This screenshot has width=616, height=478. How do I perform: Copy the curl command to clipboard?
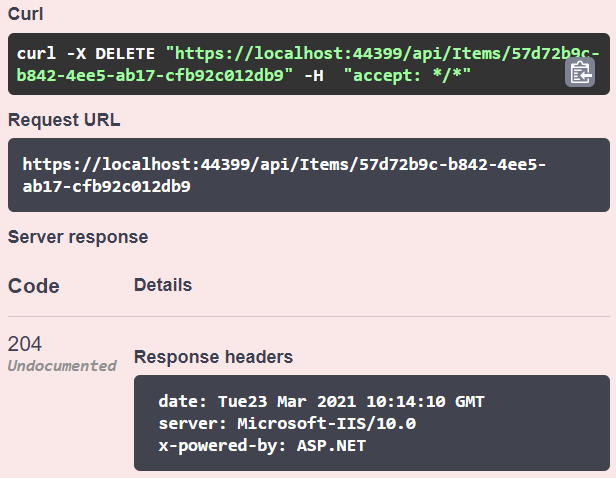(580, 72)
